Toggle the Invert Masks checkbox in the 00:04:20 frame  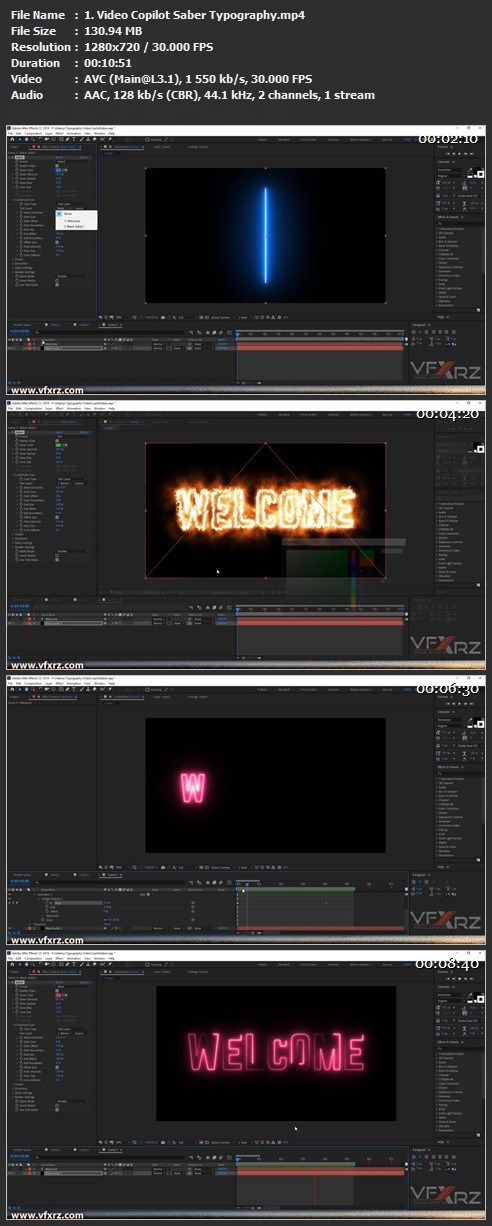tap(57, 556)
